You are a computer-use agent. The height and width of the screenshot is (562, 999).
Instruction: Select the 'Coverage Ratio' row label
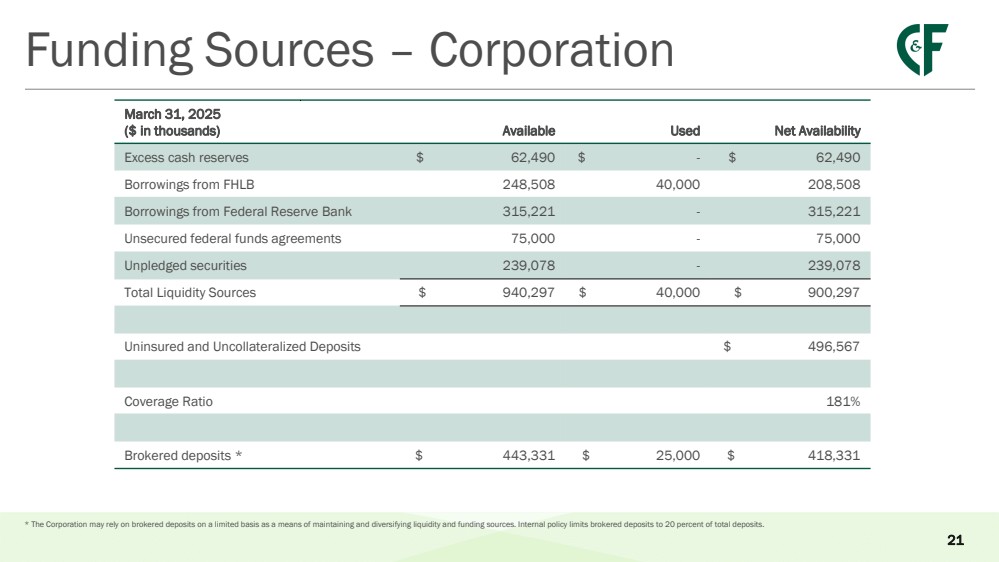tap(168, 401)
